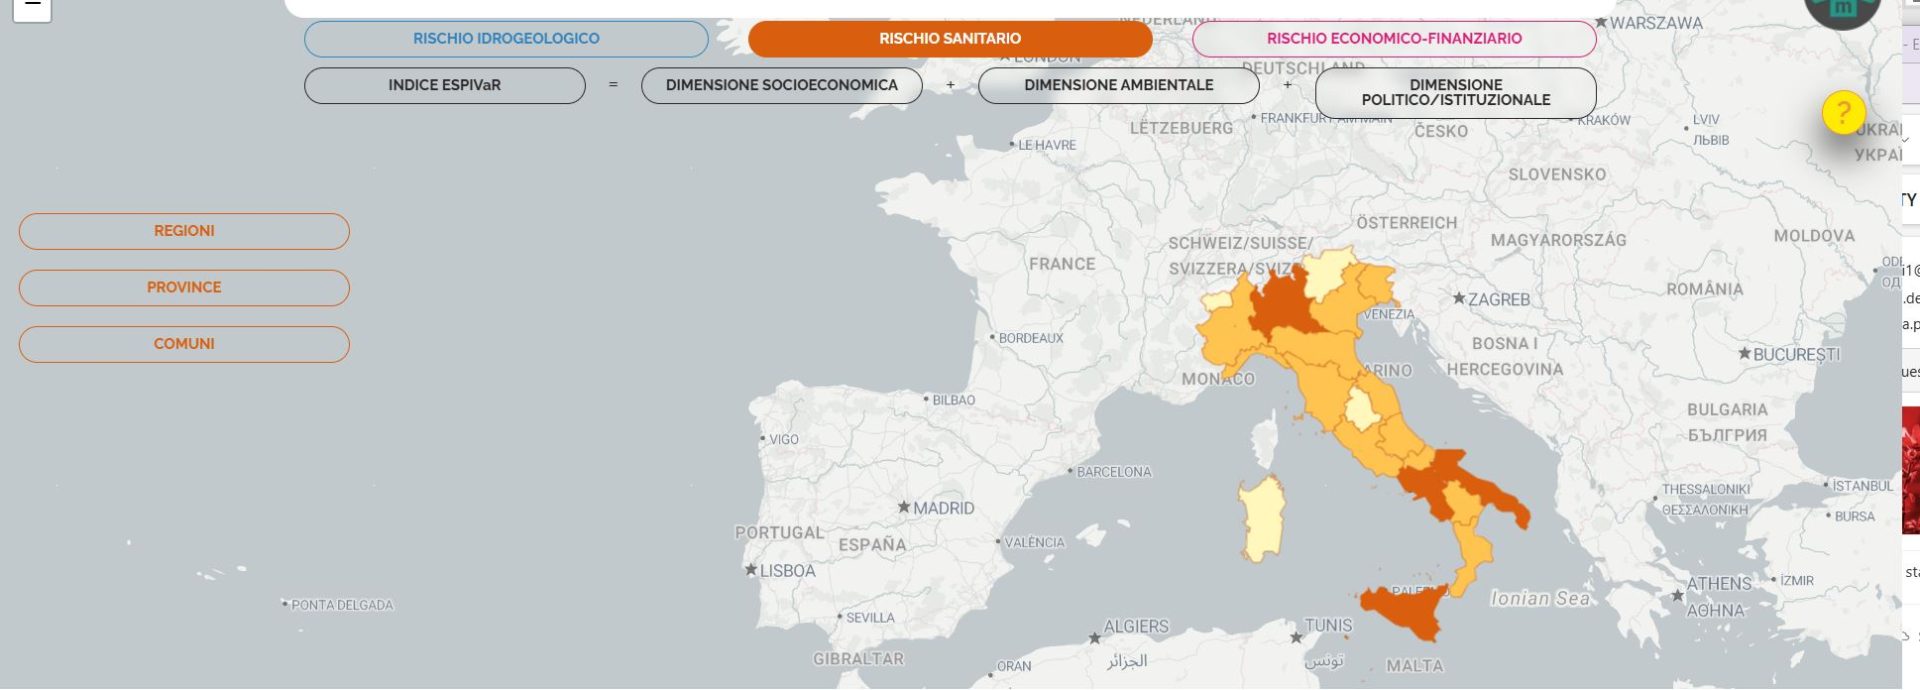Open the dark circular icon at top right
The width and height of the screenshot is (1920, 690).
click(x=1841, y=9)
